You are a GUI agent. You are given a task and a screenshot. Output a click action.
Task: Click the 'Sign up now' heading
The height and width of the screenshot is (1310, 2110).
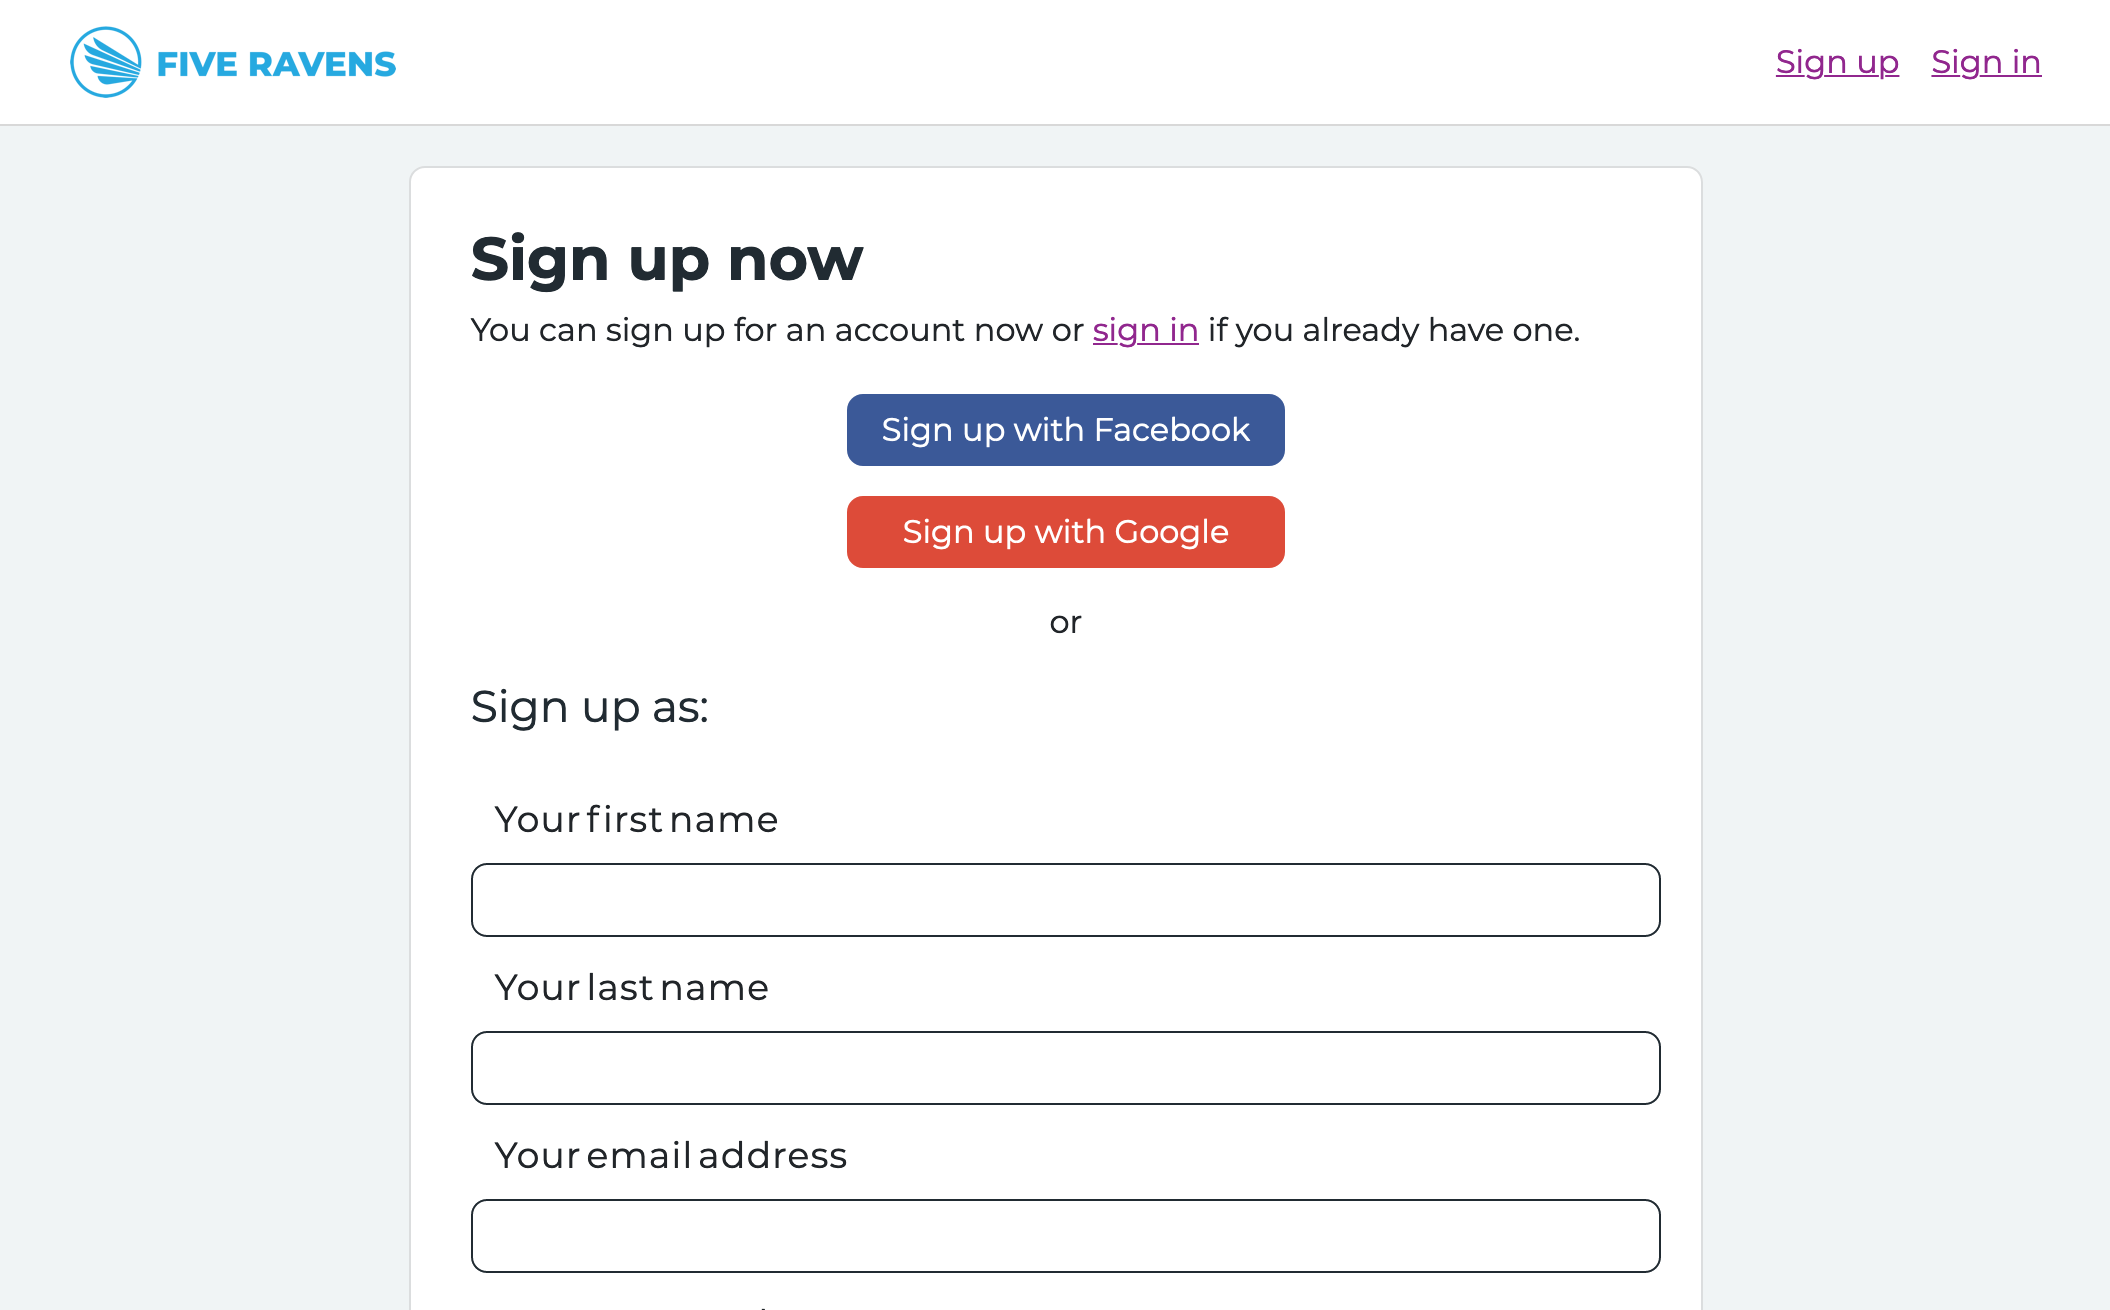point(667,260)
